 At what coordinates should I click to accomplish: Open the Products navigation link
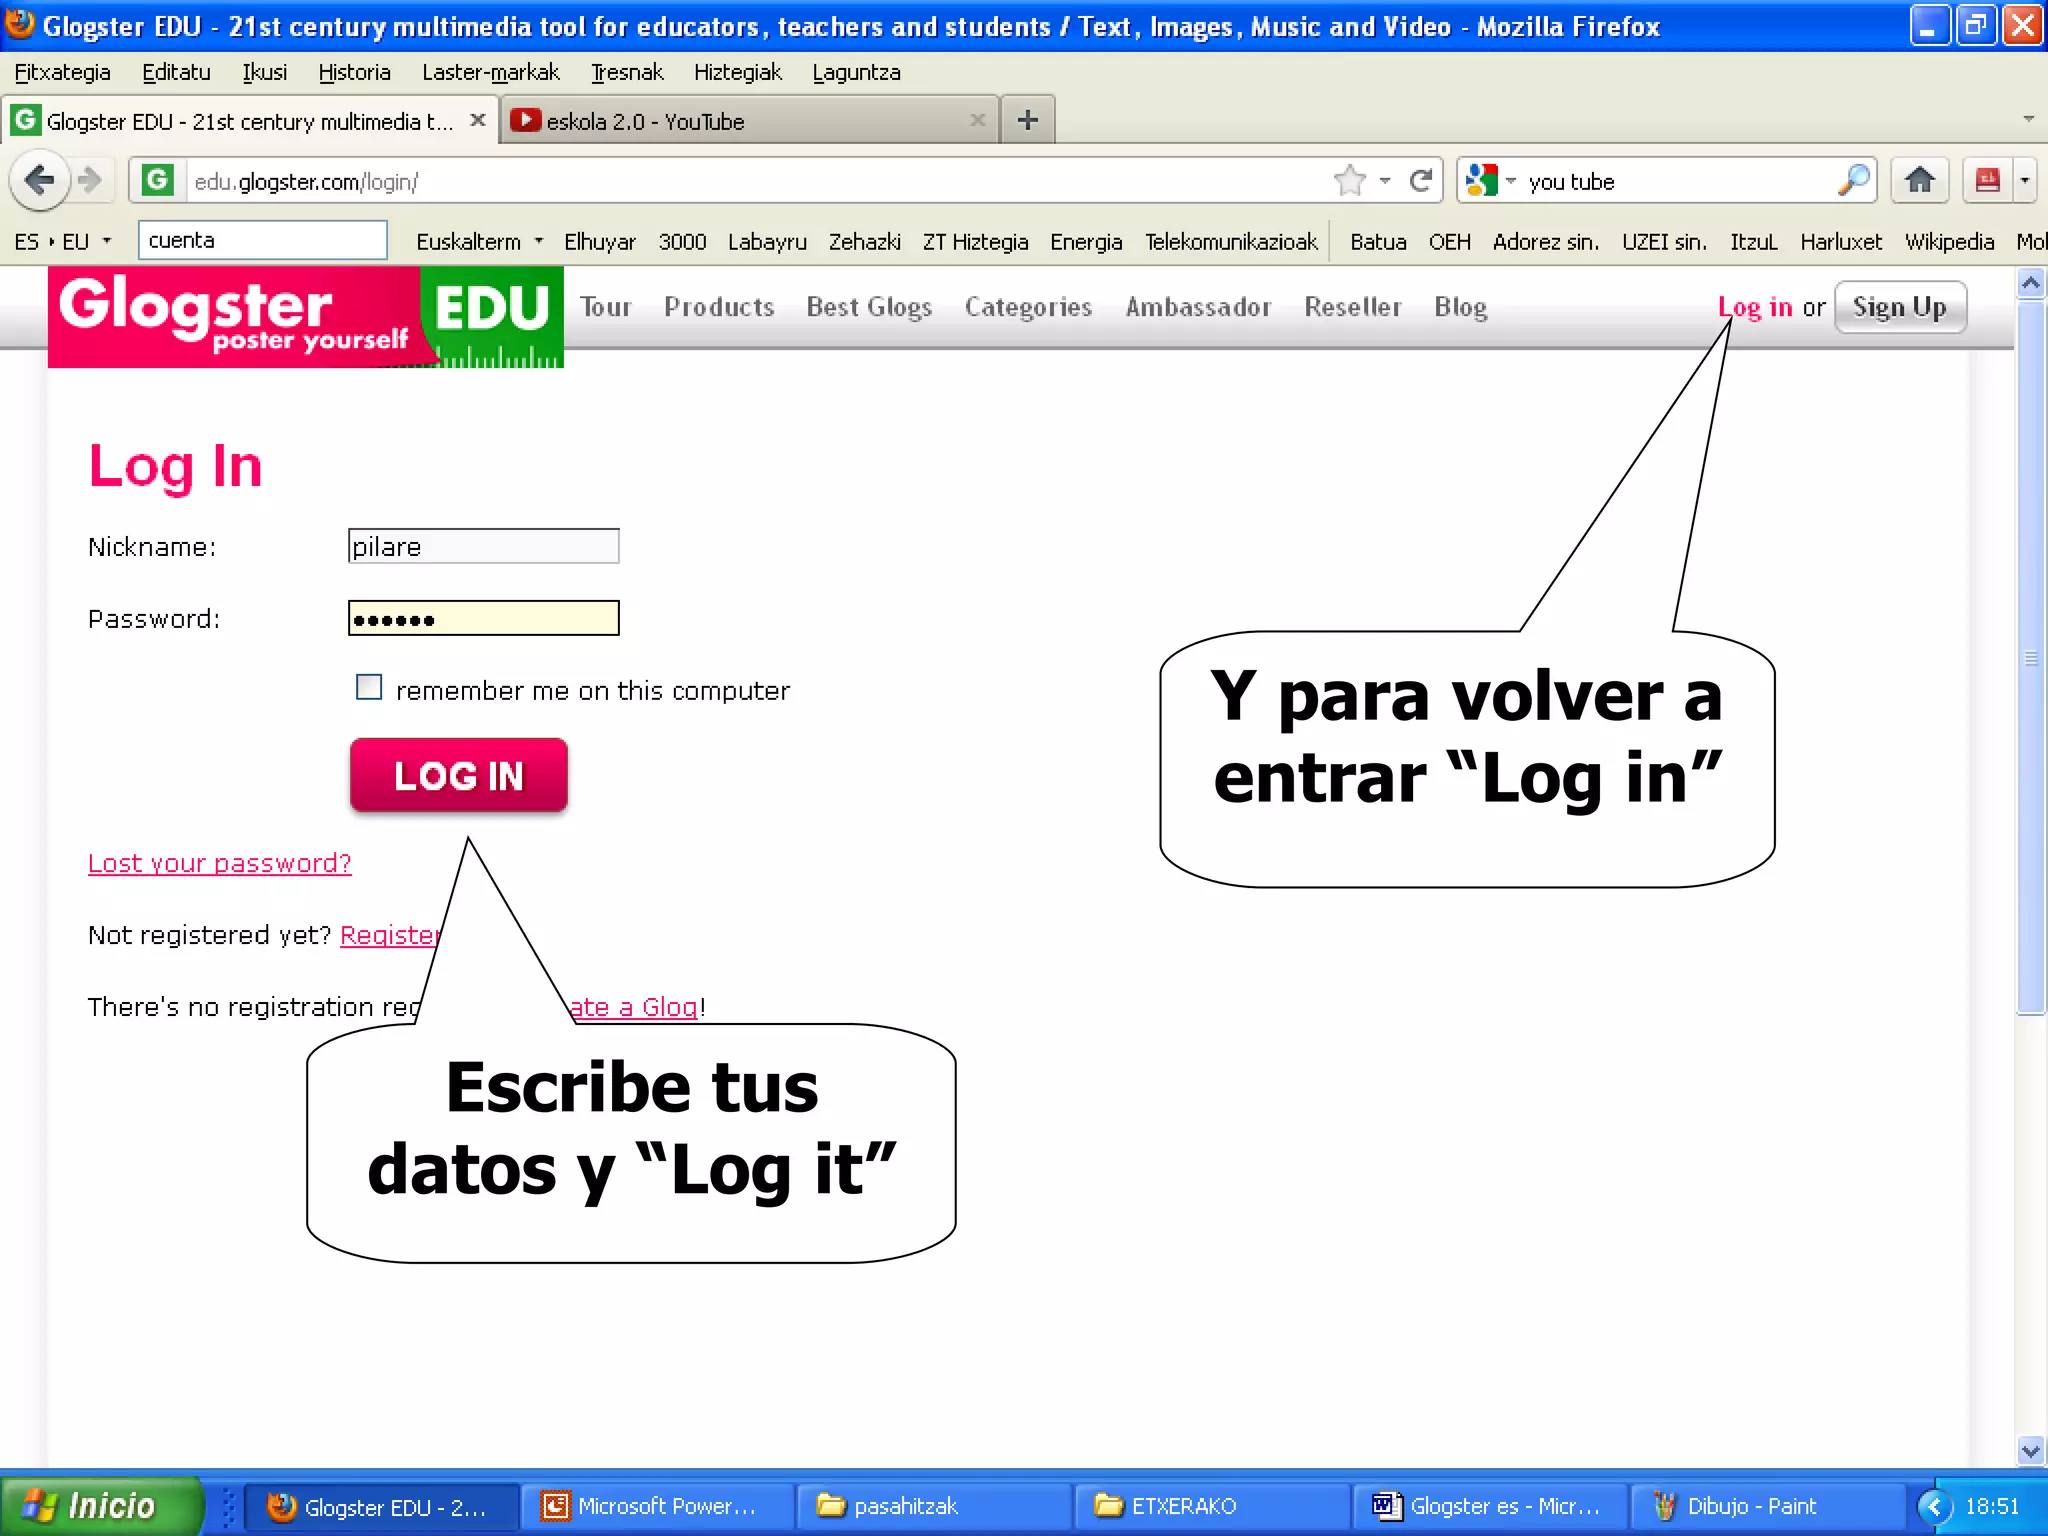[719, 307]
